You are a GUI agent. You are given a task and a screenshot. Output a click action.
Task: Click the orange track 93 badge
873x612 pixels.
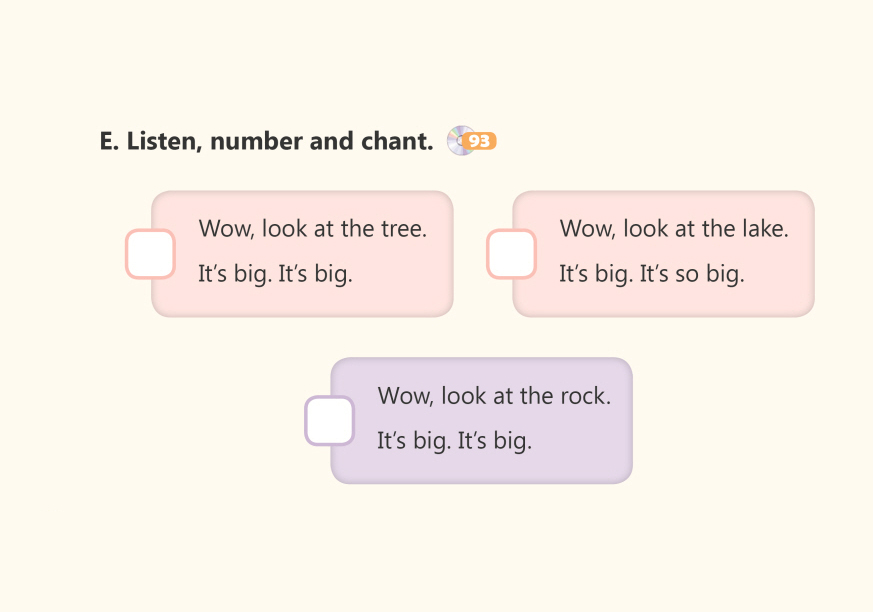tap(481, 142)
